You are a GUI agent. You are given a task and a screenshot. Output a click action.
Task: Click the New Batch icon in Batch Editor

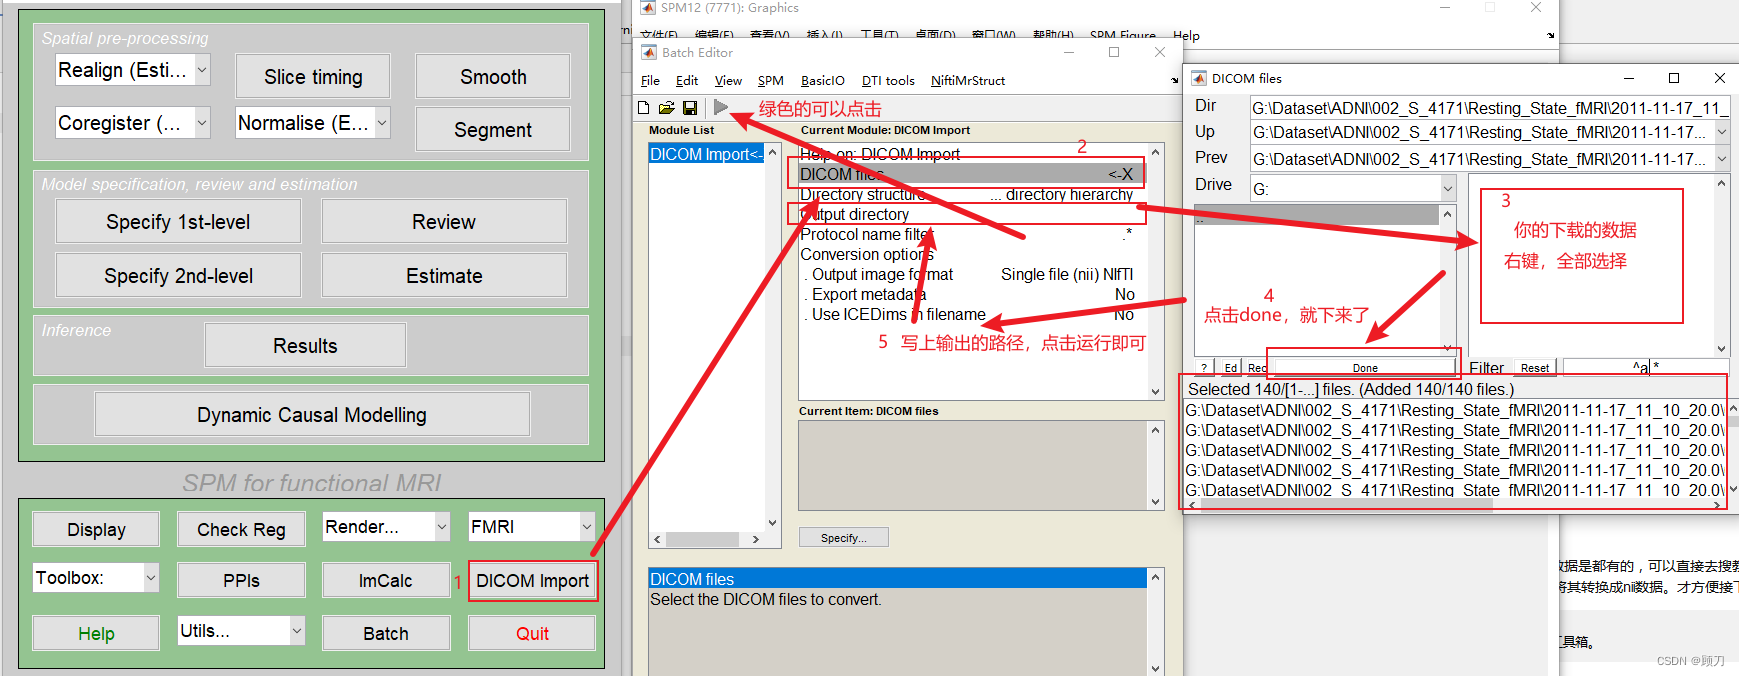[x=644, y=107]
